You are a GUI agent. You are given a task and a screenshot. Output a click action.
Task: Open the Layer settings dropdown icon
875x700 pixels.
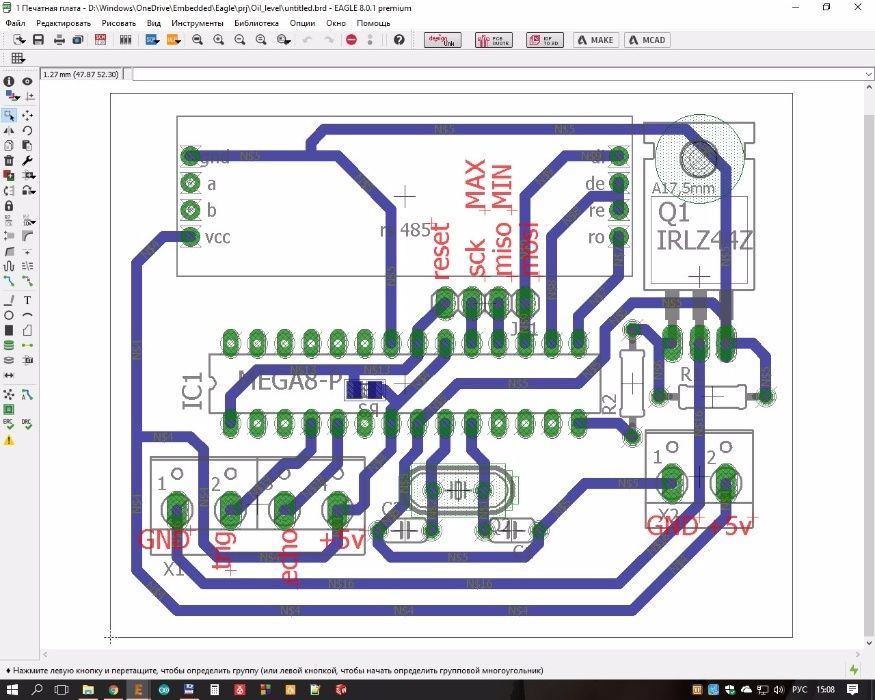pyautogui.click(x=12, y=96)
